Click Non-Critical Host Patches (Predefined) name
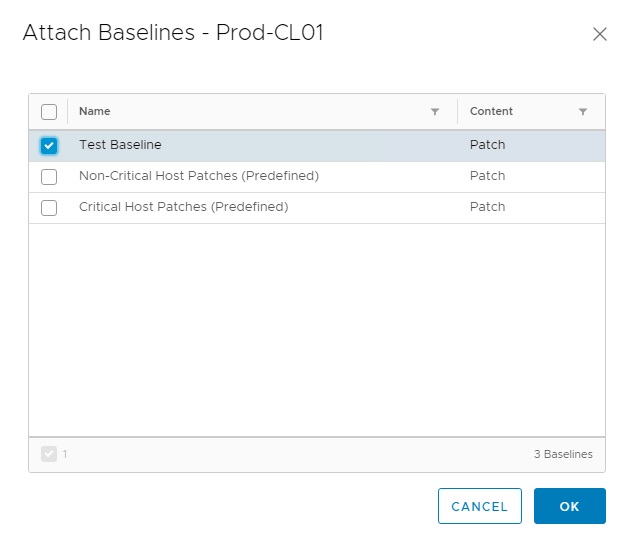 tap(198, 176)
